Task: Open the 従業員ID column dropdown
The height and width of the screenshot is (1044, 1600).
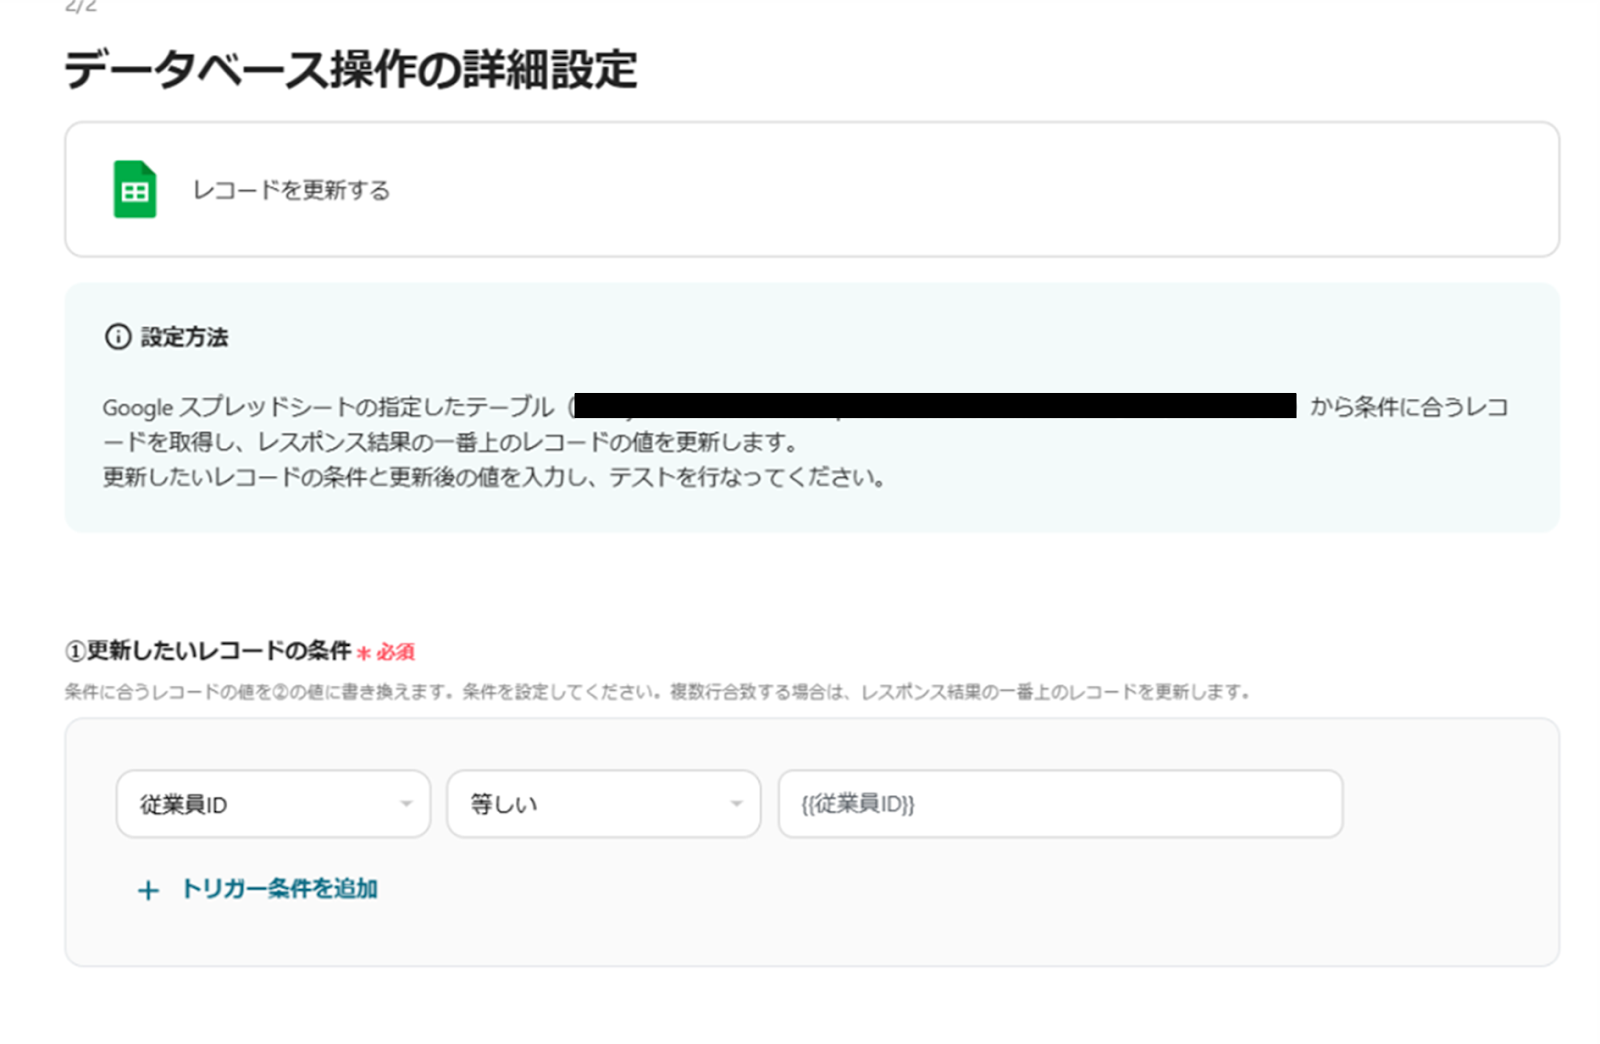Action: pos(273,804)
